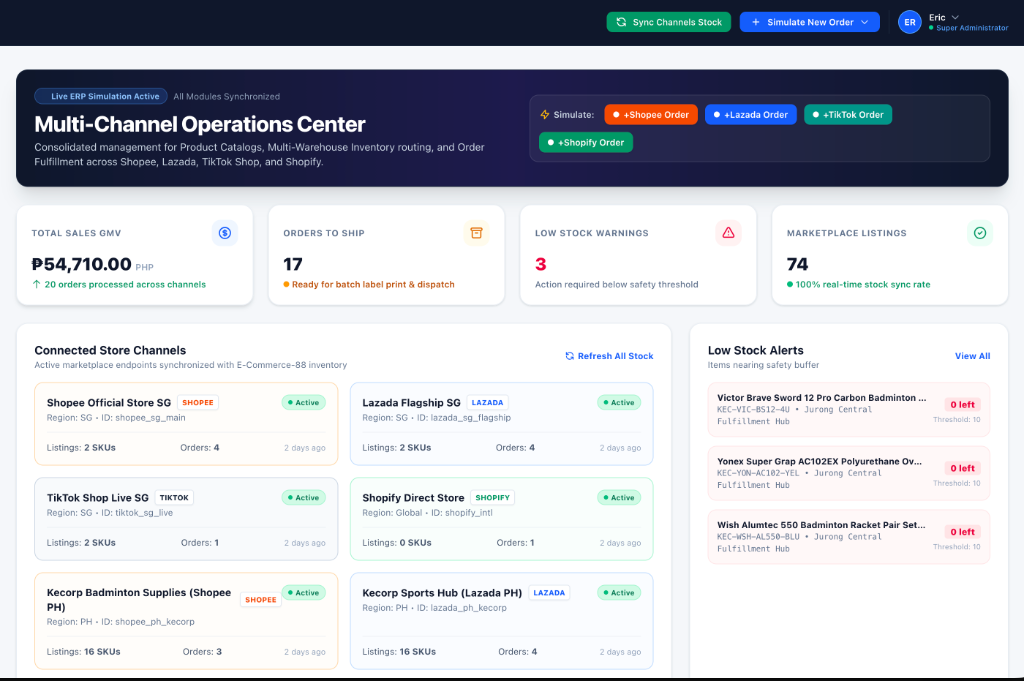This screenshot has width=1024, height=681.
Task: Click the +Lazada Order simulate button
Action: (750, 115)
